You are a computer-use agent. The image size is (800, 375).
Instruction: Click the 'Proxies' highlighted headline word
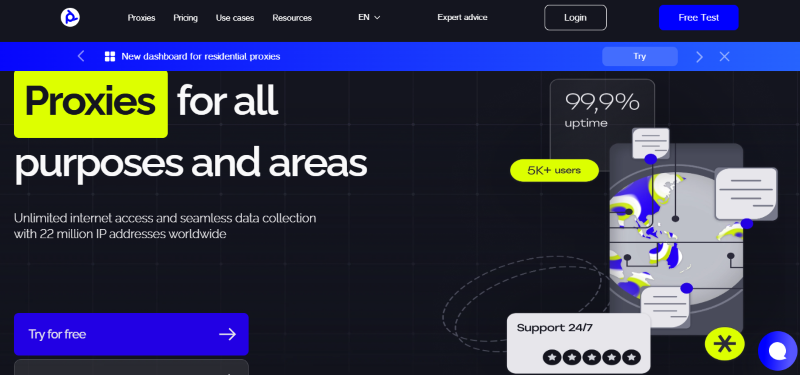point(91,104)
